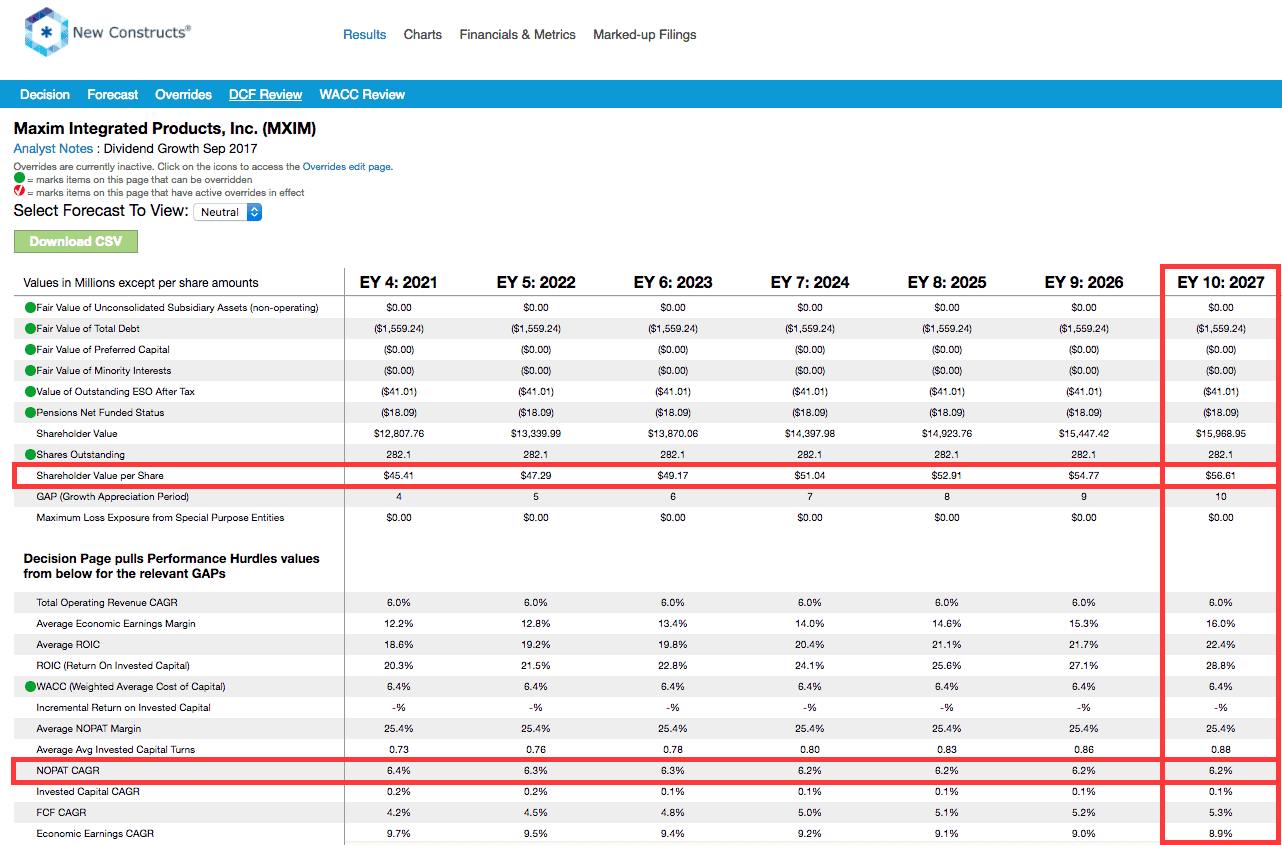The image size is (1282, 845).
Task: Open Marked-up Filings tab
Action: point(645,34)
